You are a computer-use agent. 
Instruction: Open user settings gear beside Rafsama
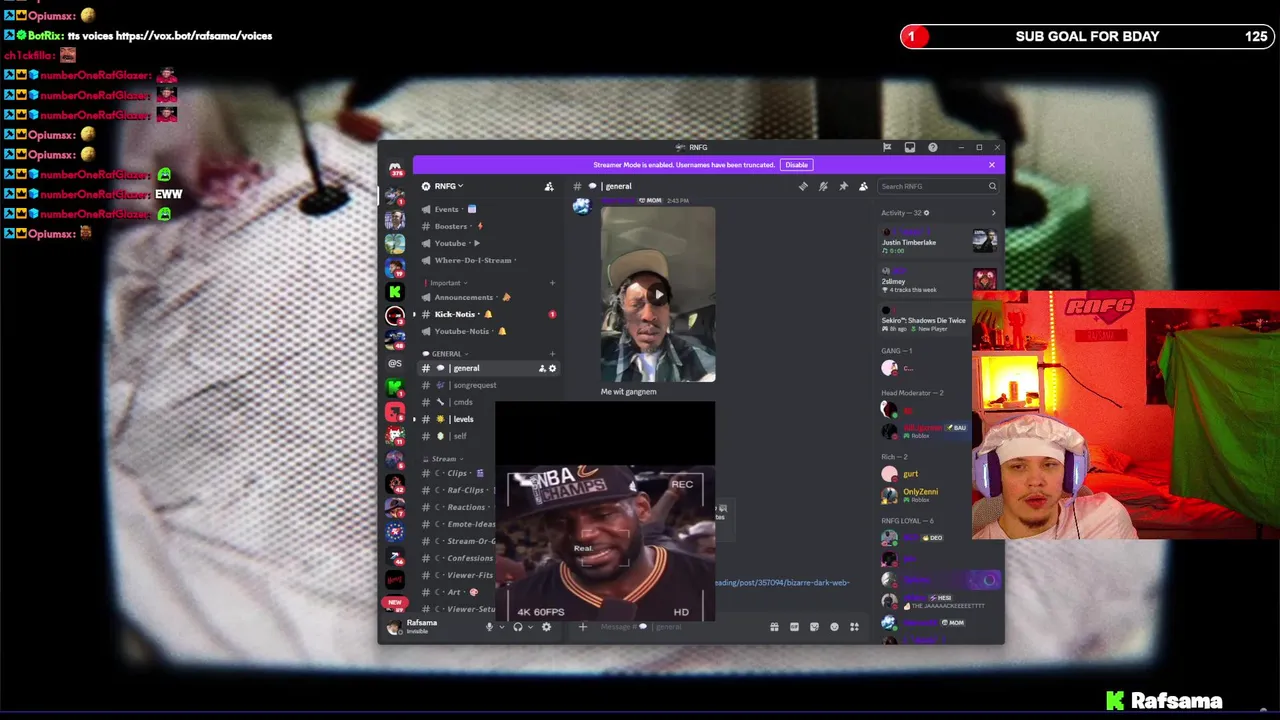pos(546,627)
